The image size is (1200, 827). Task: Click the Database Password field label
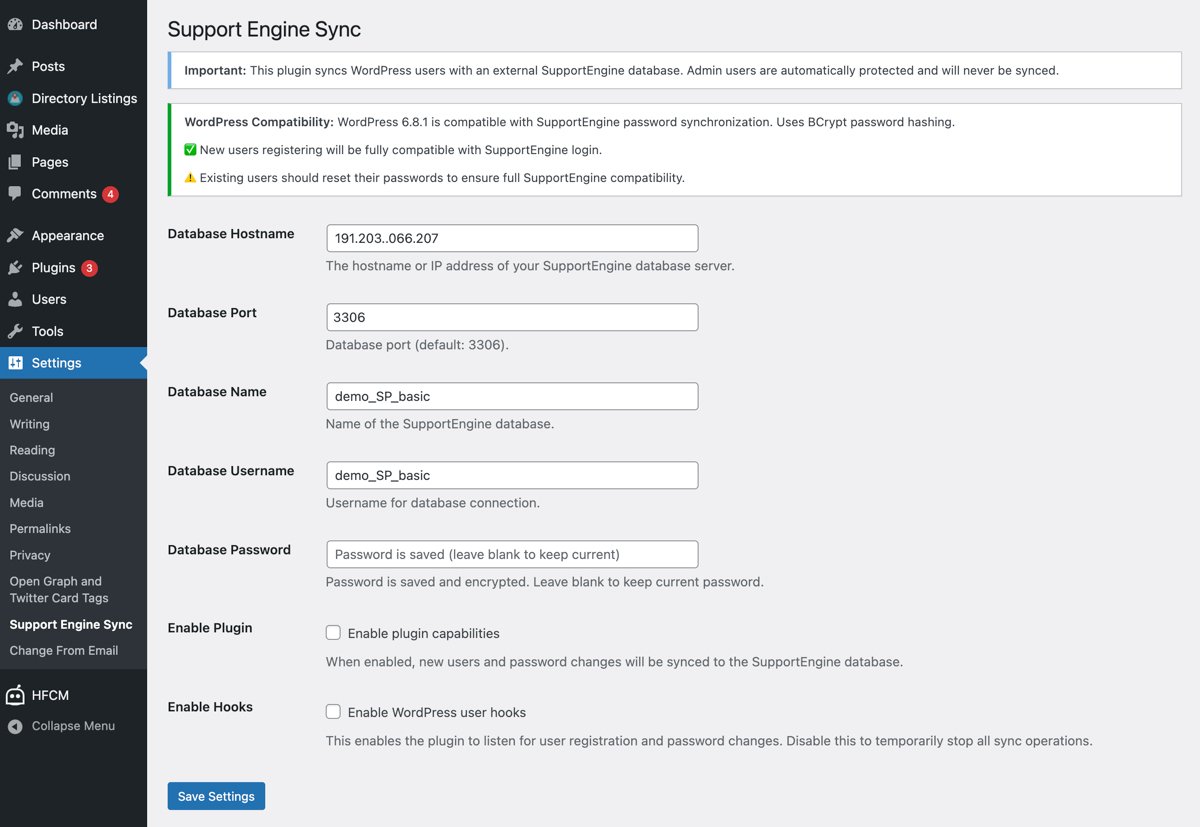pyautogui.click(x=229, y=550)
